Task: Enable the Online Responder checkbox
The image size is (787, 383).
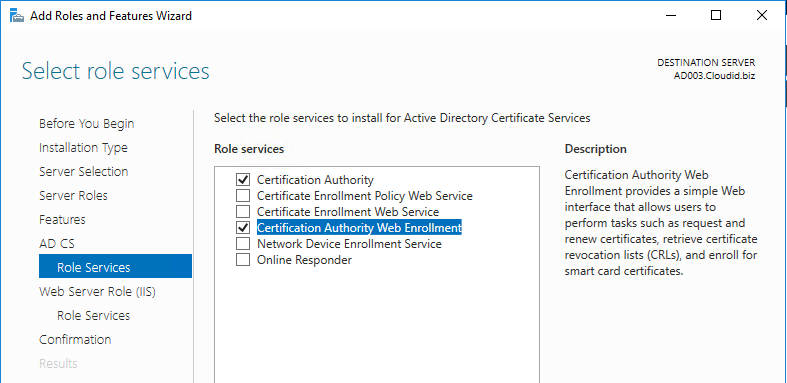Action: [243, 260]
